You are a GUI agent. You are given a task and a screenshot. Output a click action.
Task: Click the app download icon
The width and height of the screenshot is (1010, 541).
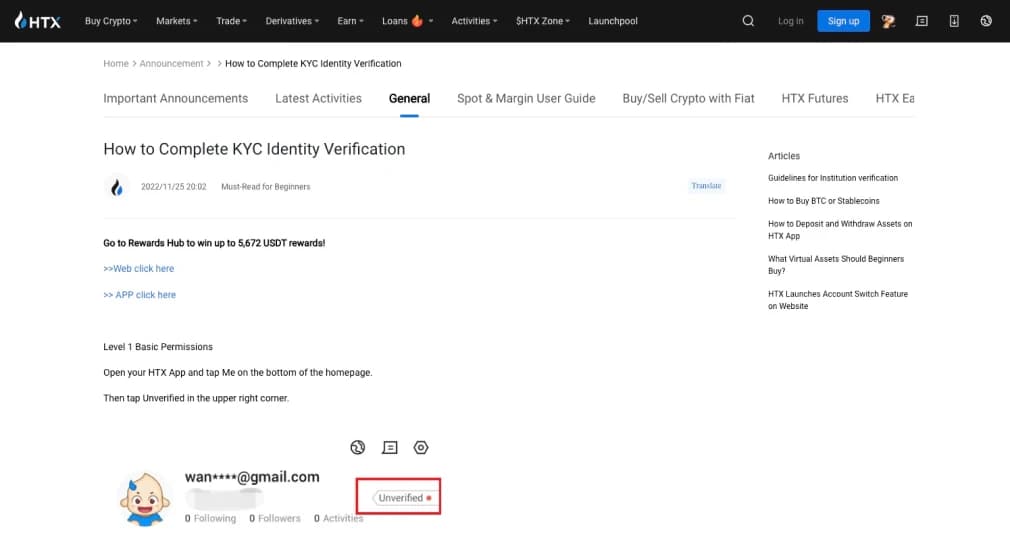tap(954, 21)
